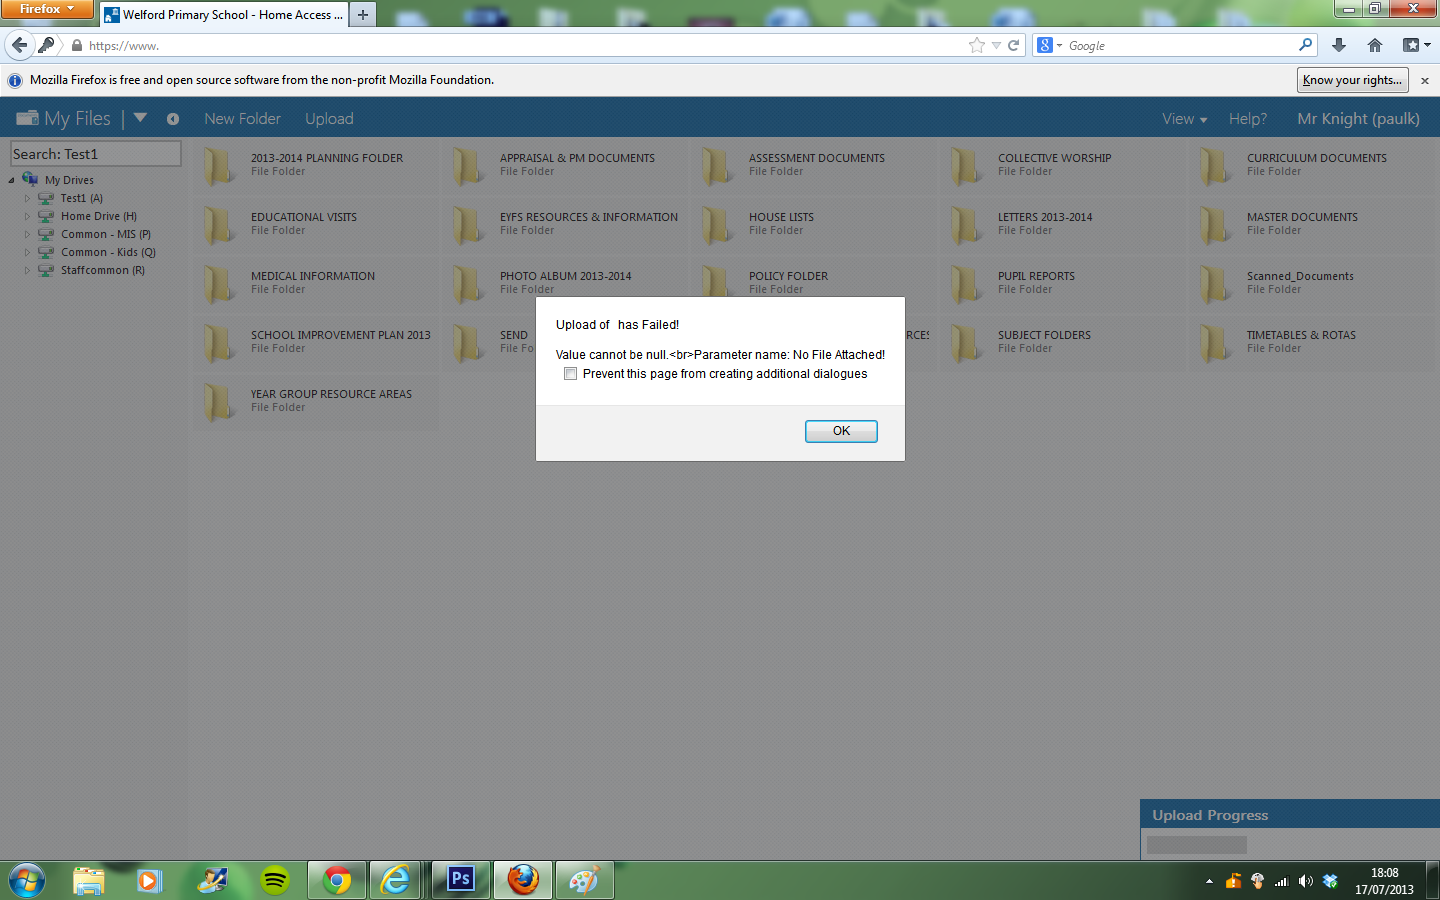Launch Spotify from the taskbar
This screenshot has width=1440, height=900.
pyautogui.click(x=274, y=880)
